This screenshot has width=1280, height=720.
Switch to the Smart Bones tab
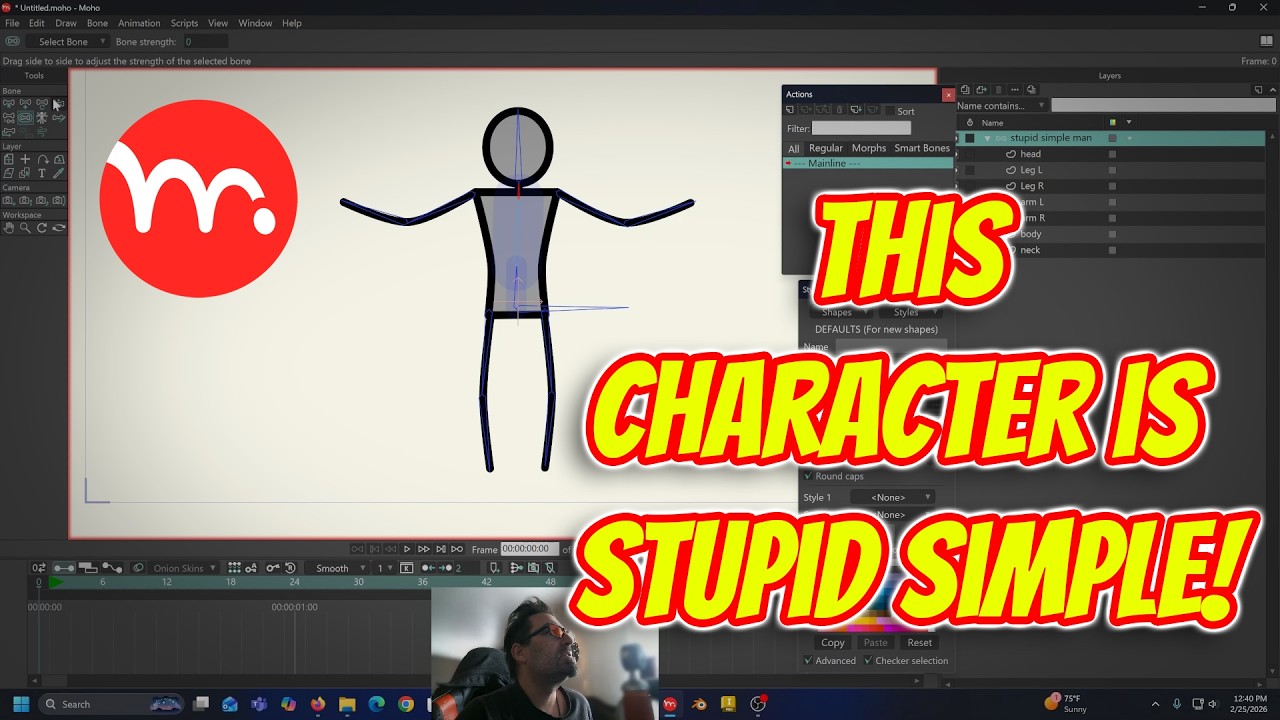click(x=922, y=148)
